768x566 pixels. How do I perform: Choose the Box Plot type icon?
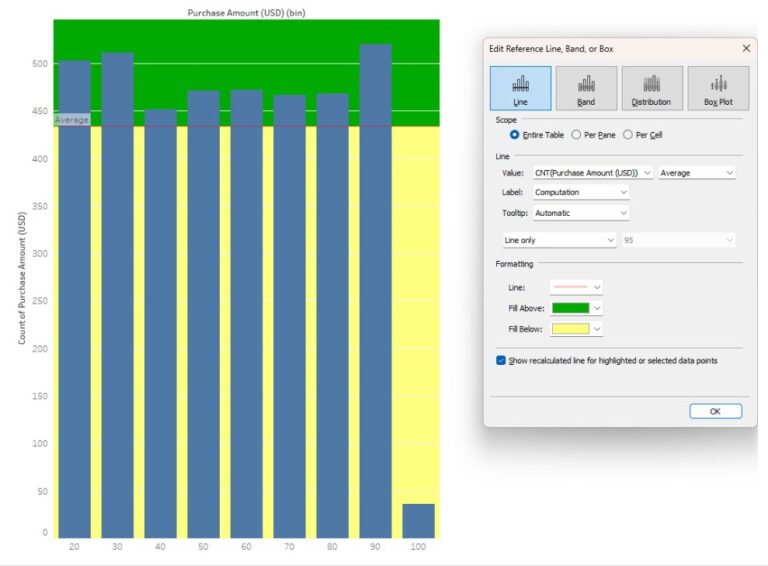click(x=718, y=88)
